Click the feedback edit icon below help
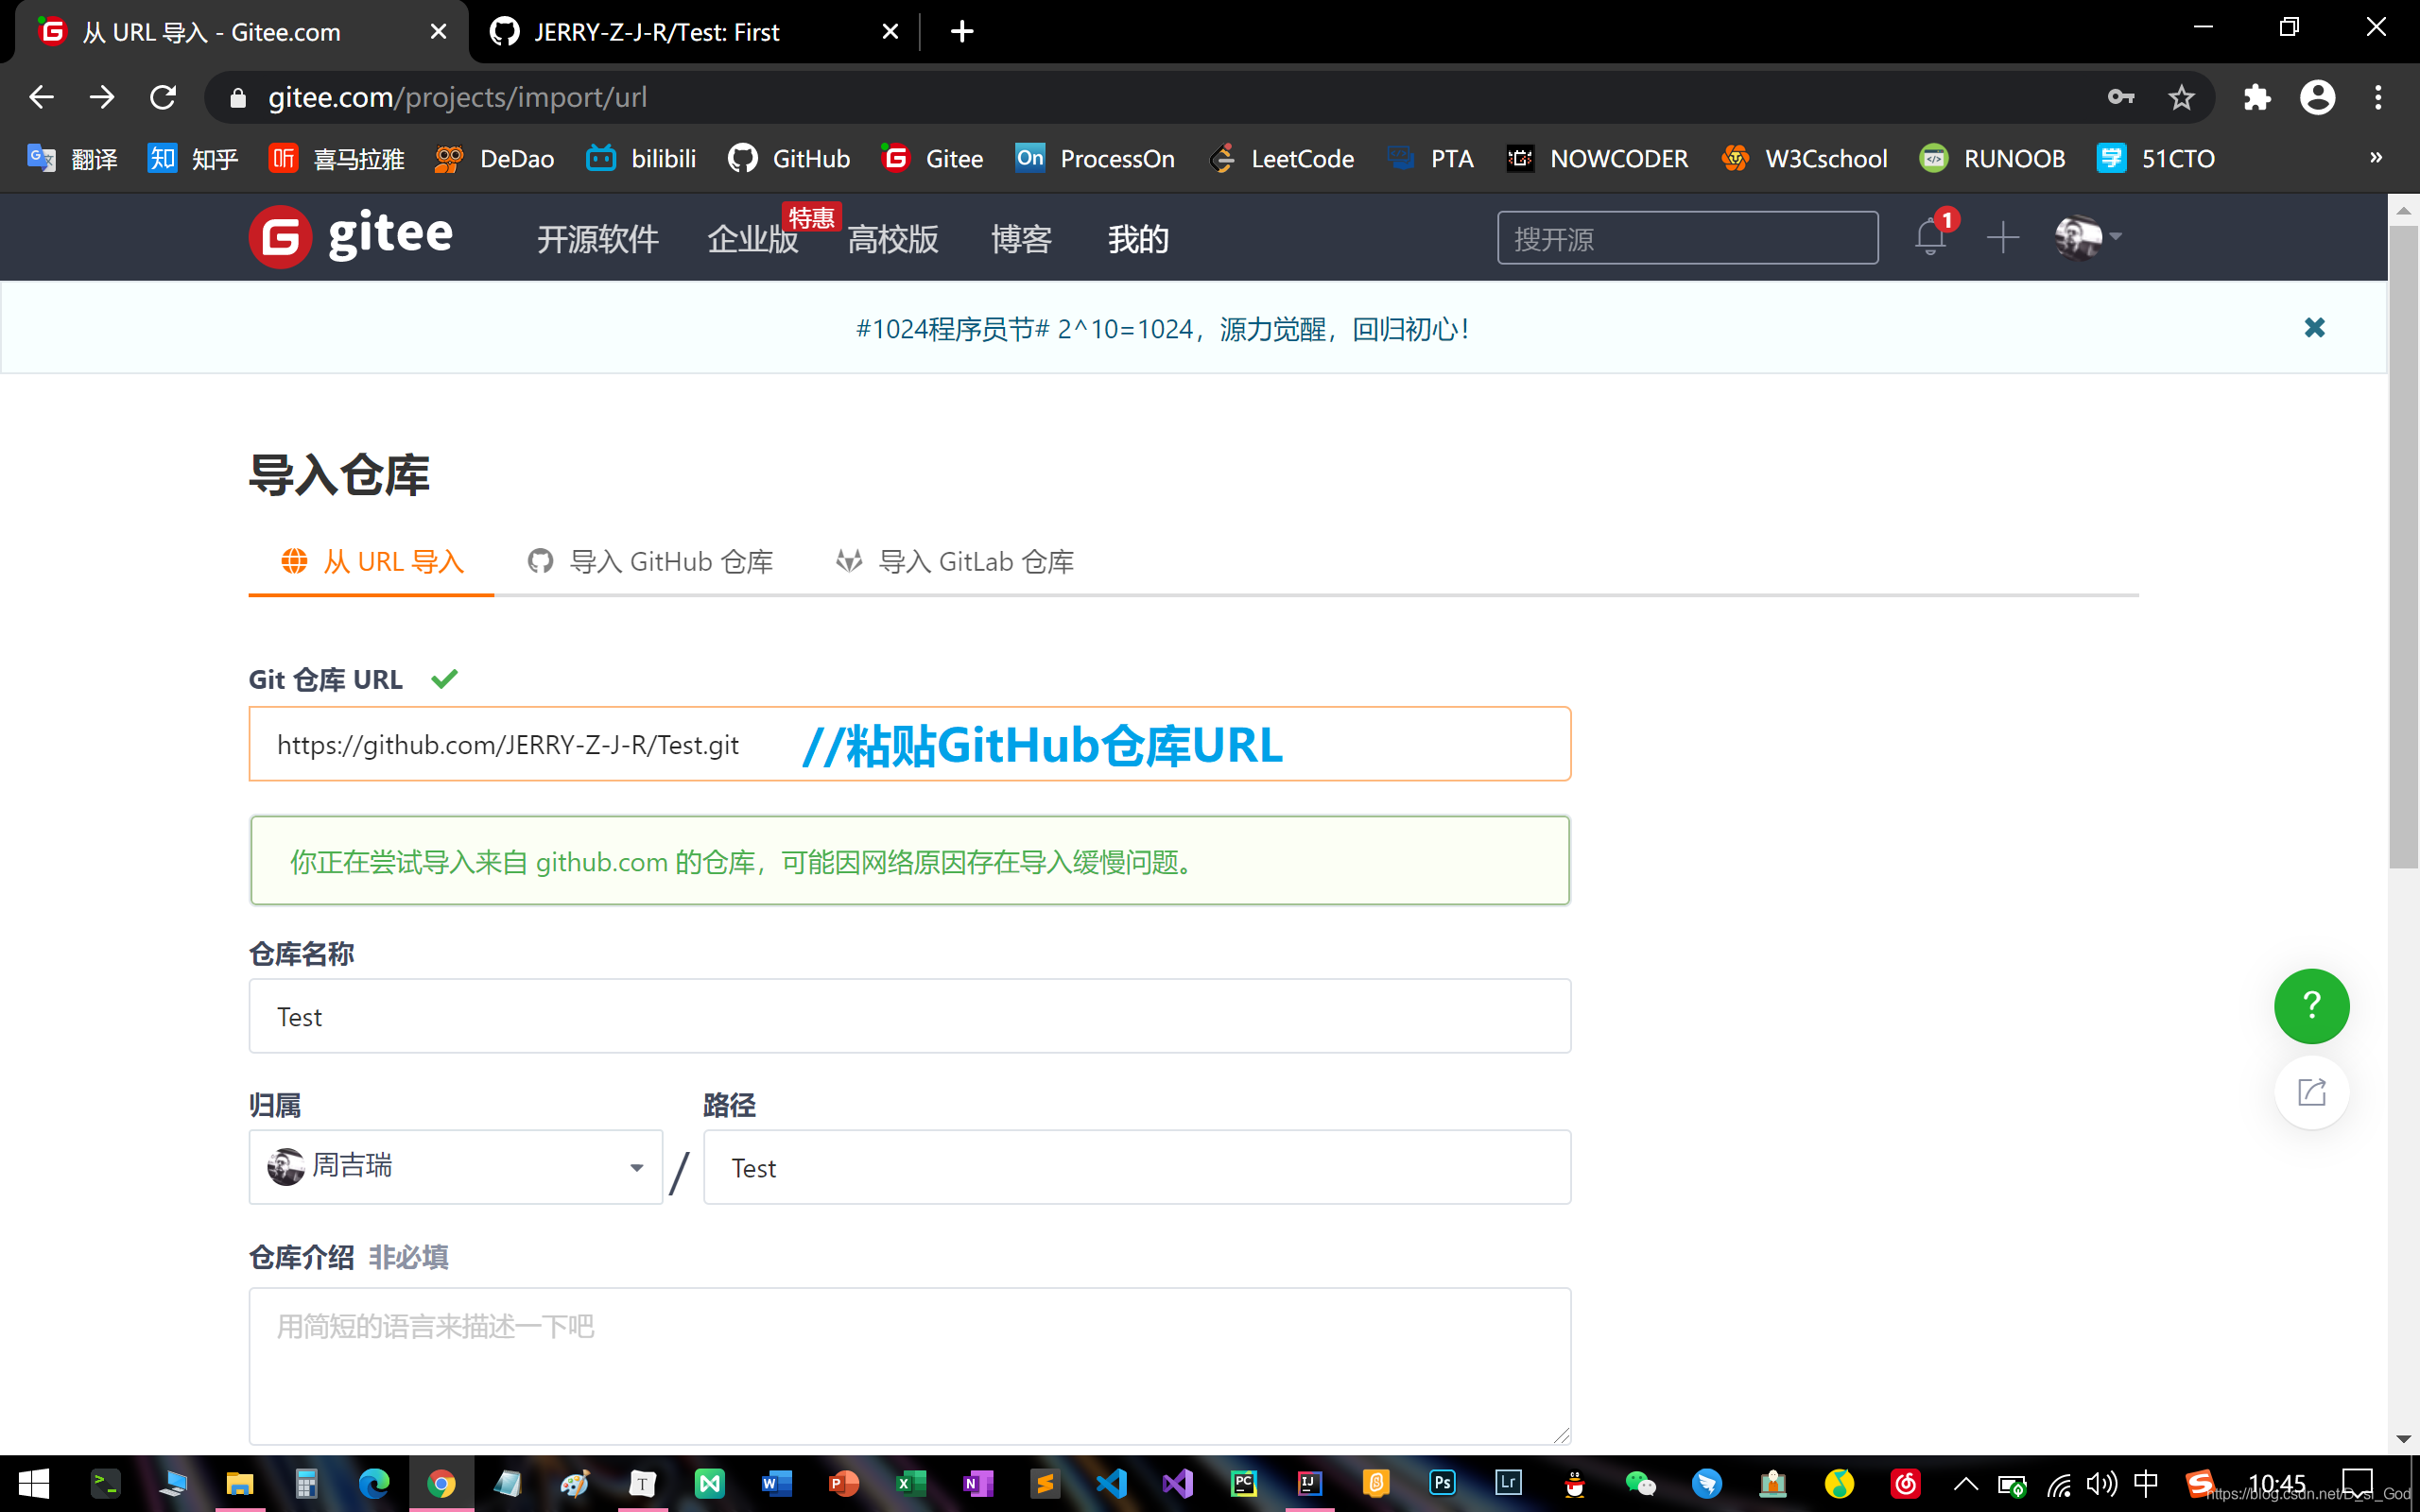This screenshot has width=2420, height=1512. coord(2311,1092)
